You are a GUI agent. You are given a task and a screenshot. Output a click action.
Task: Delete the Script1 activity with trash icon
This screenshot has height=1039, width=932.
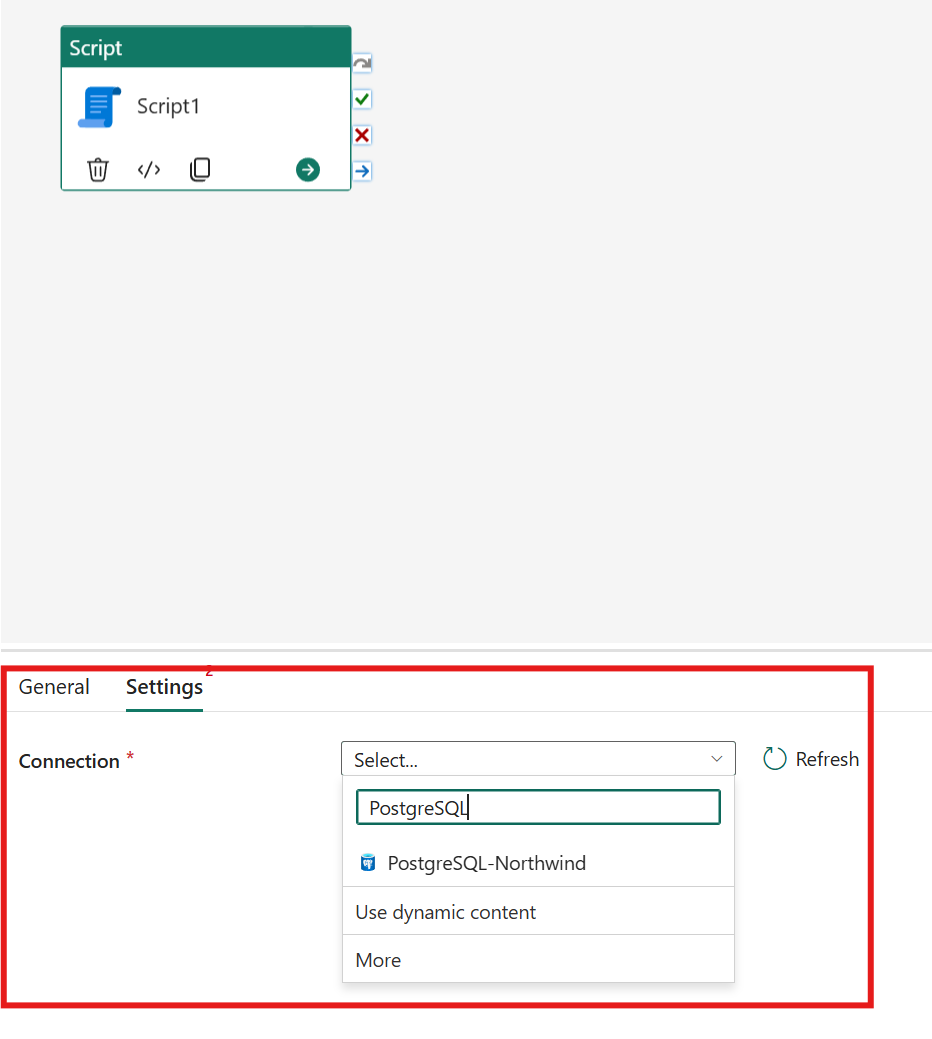(97, 170)
